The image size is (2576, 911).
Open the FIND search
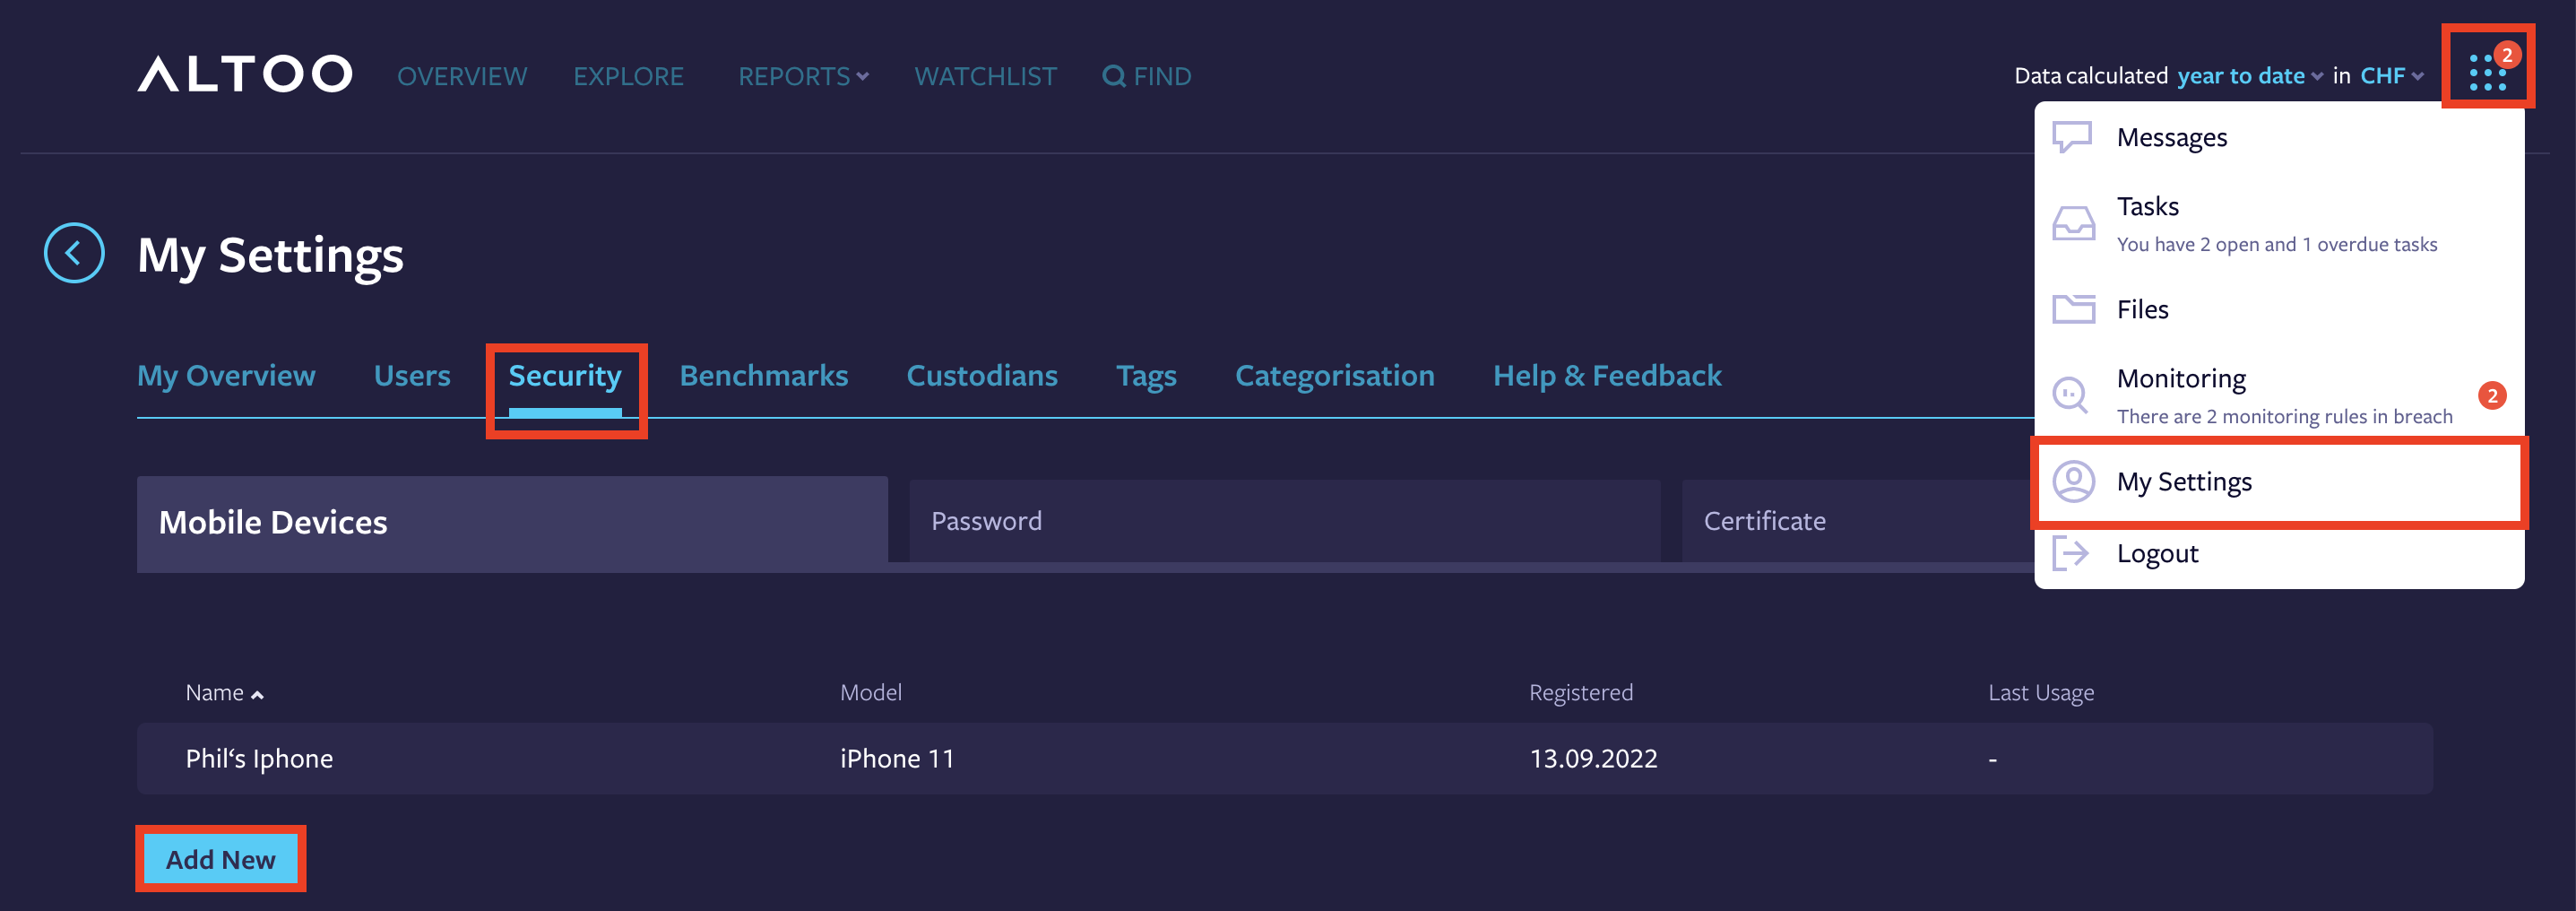1146,76
